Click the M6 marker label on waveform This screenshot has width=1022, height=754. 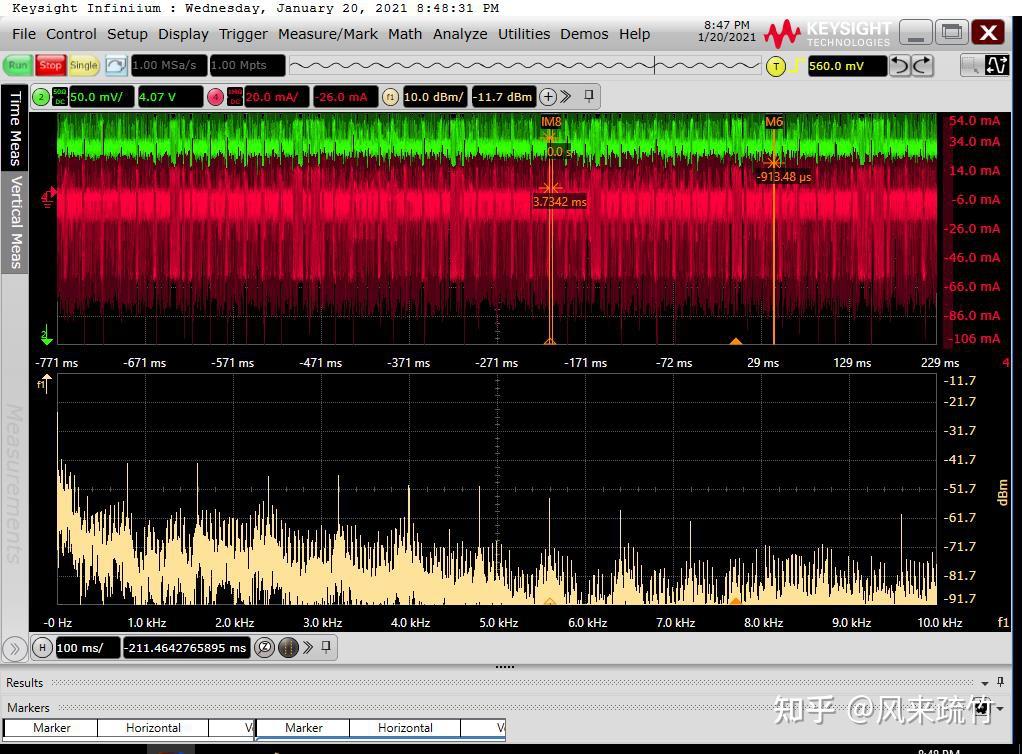point(774,122)
